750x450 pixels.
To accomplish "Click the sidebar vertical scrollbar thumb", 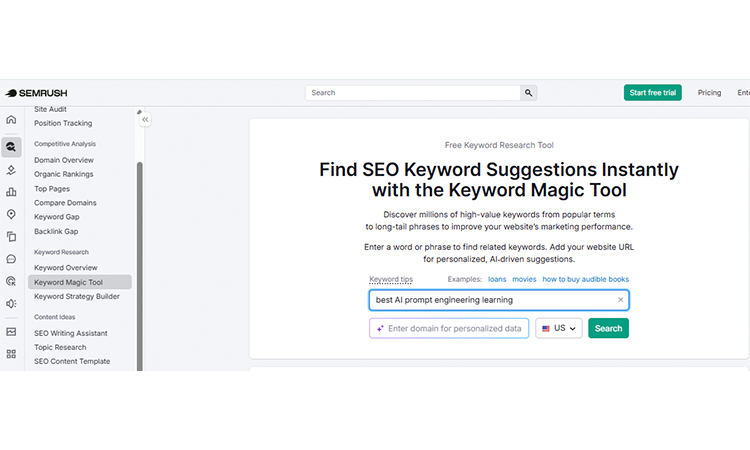I will point(140,266).
